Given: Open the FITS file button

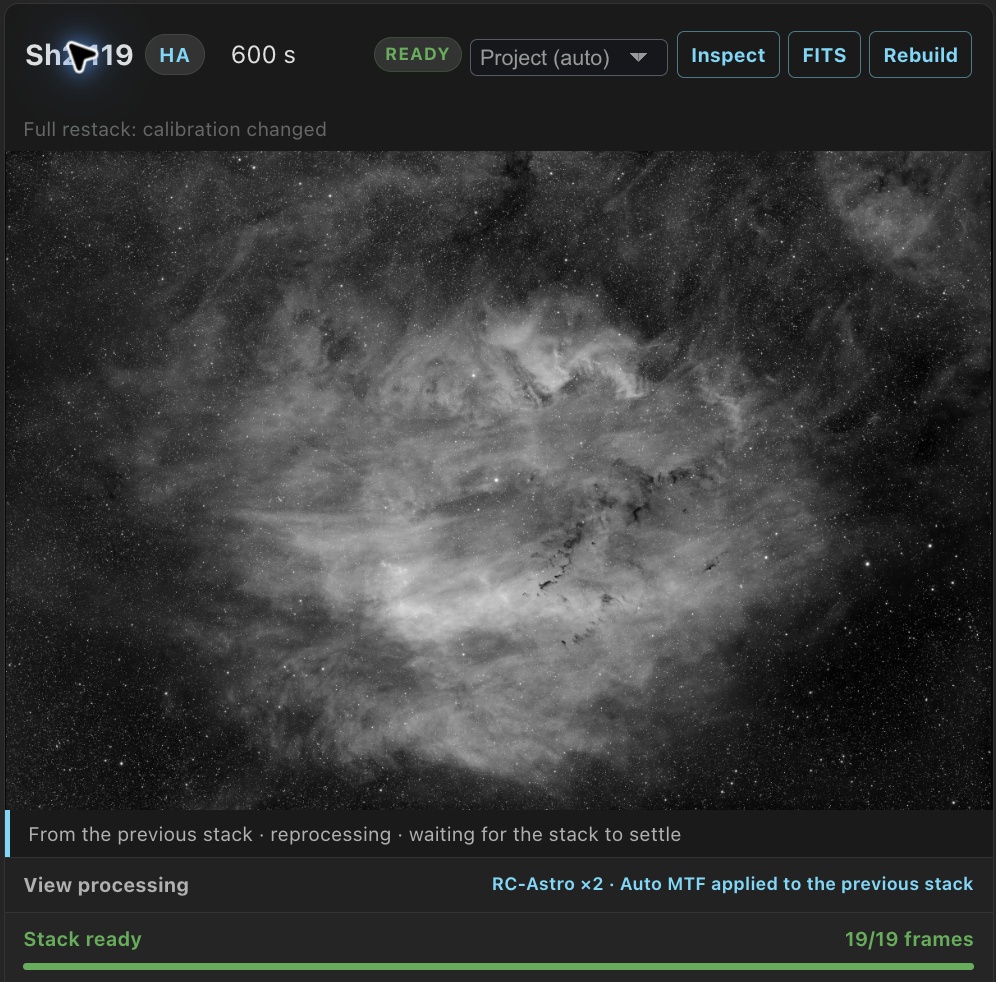Looking at the screenshot, I should tap(824, 55).
